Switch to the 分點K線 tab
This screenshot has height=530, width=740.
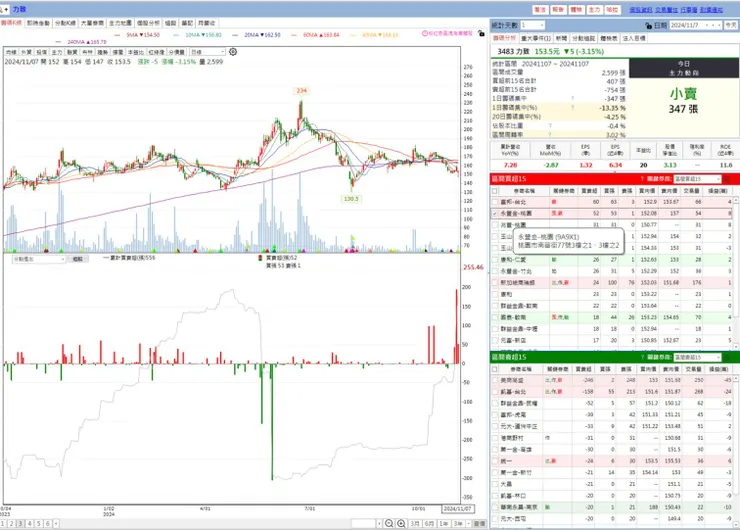pyautogui.click(x=65, y=23)
